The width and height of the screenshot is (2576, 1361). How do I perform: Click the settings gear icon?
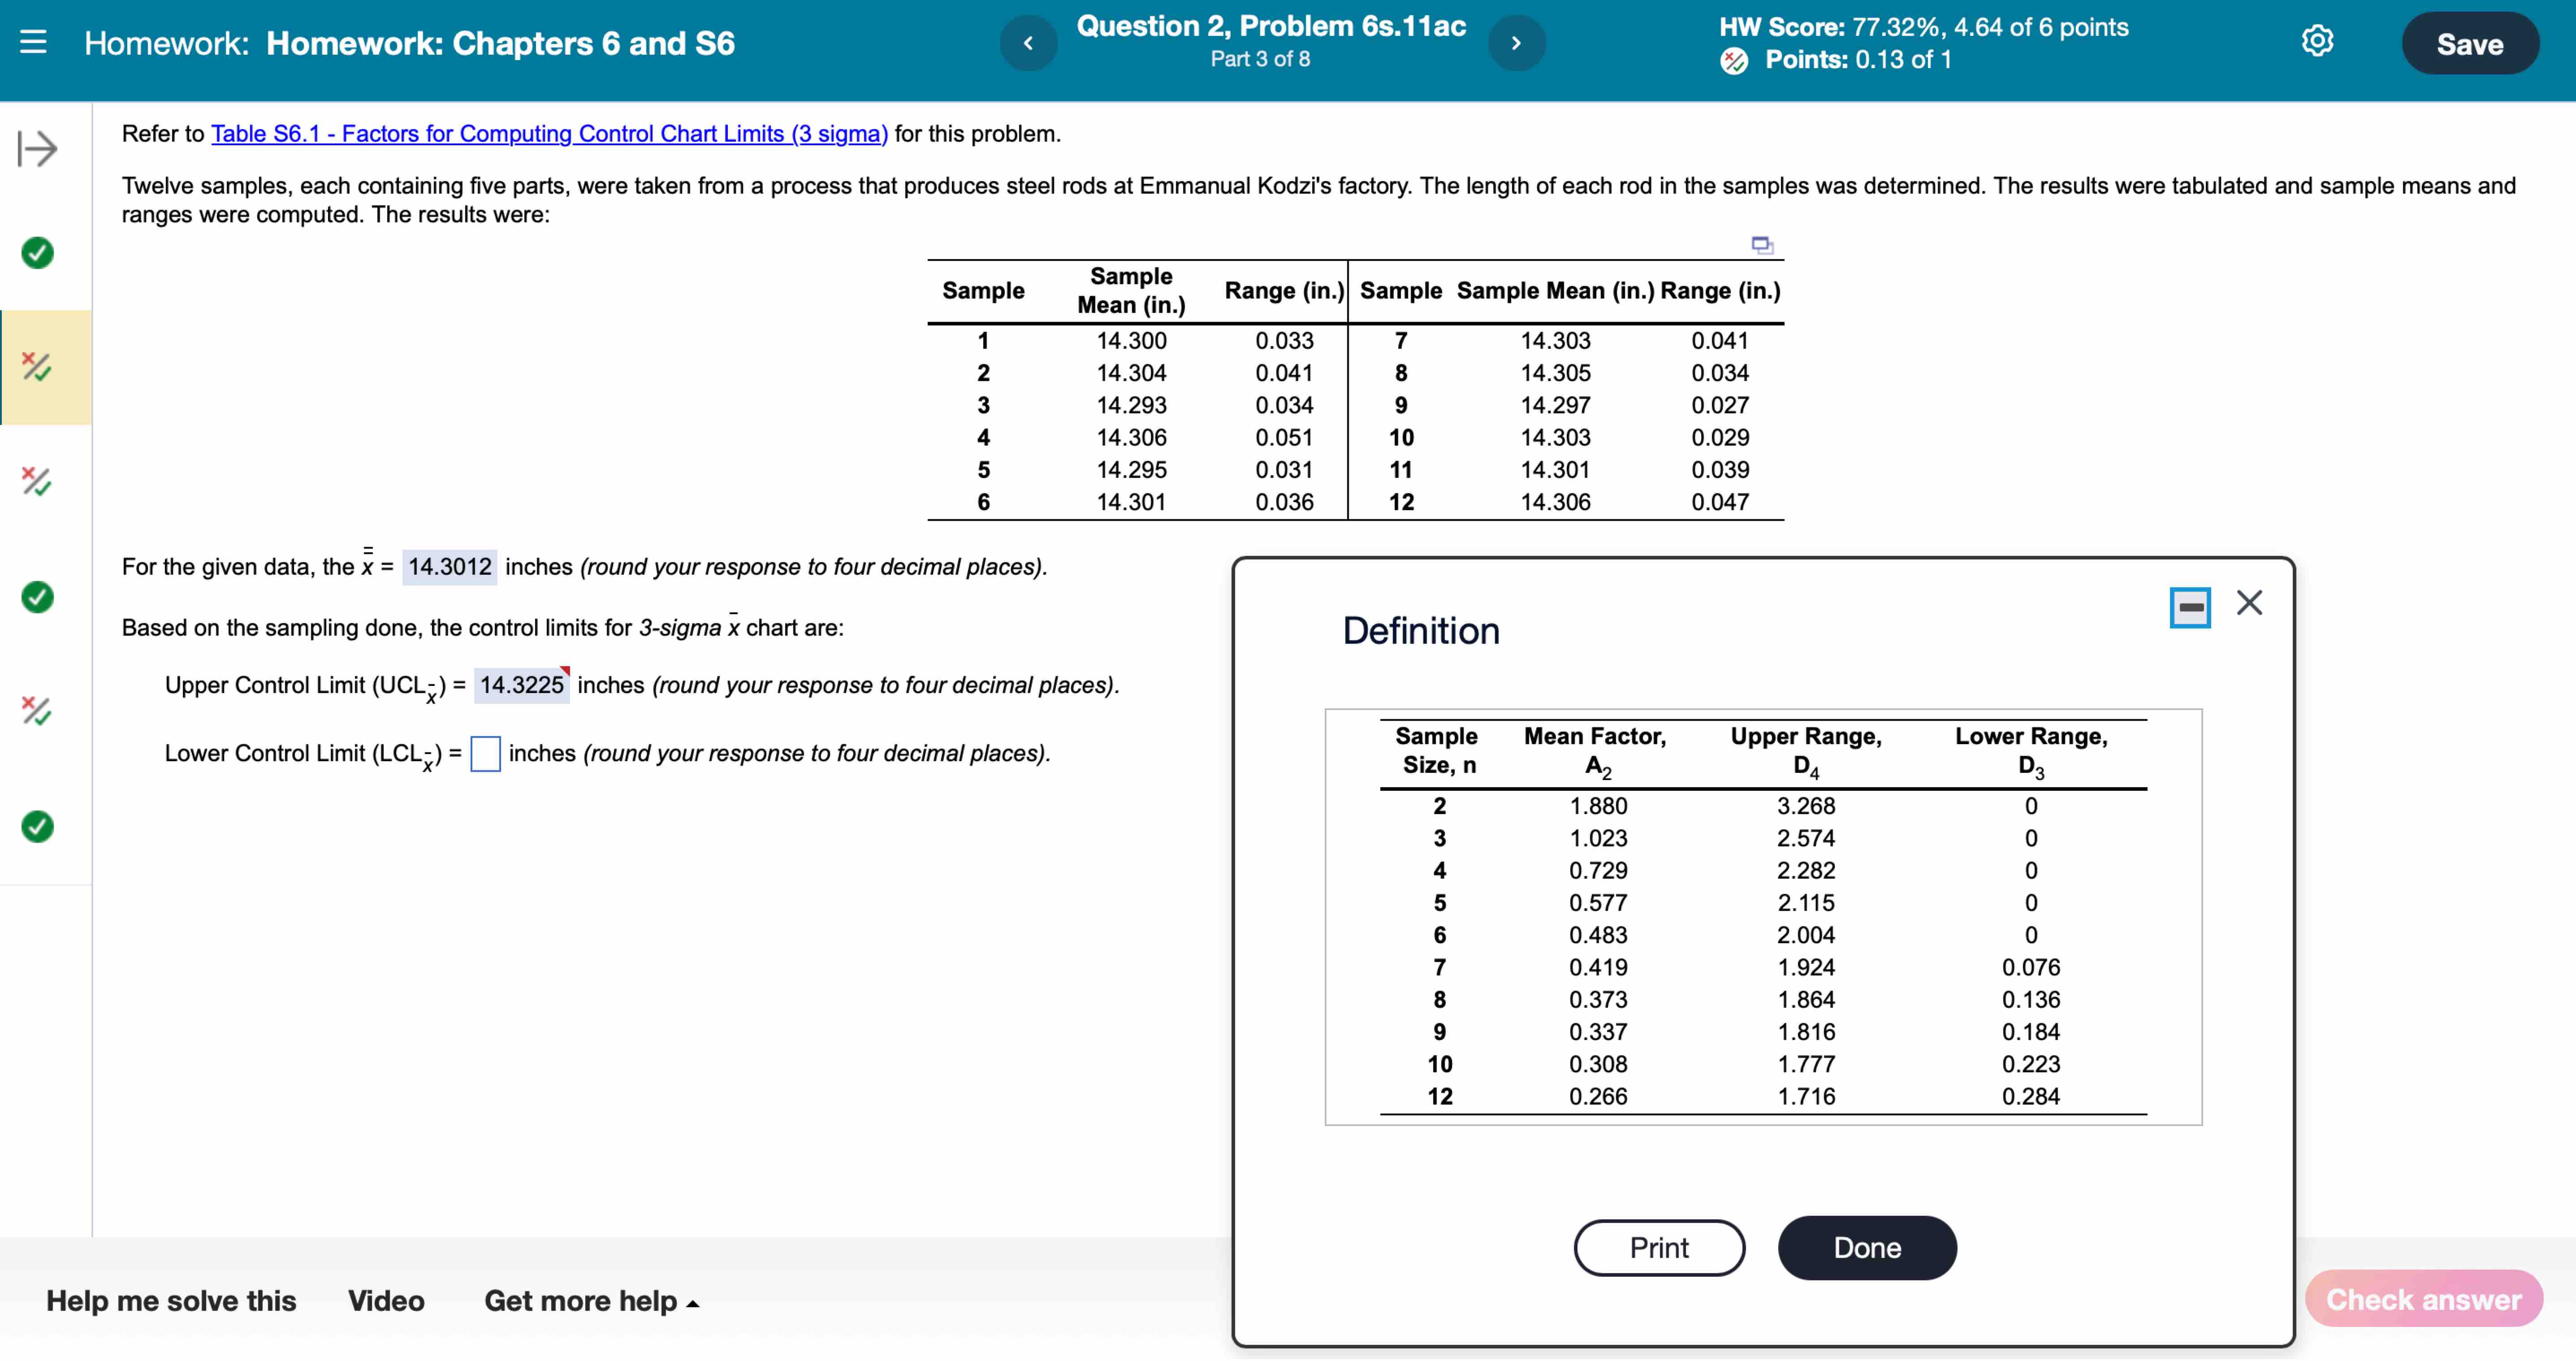click(x=2318, y=40)
